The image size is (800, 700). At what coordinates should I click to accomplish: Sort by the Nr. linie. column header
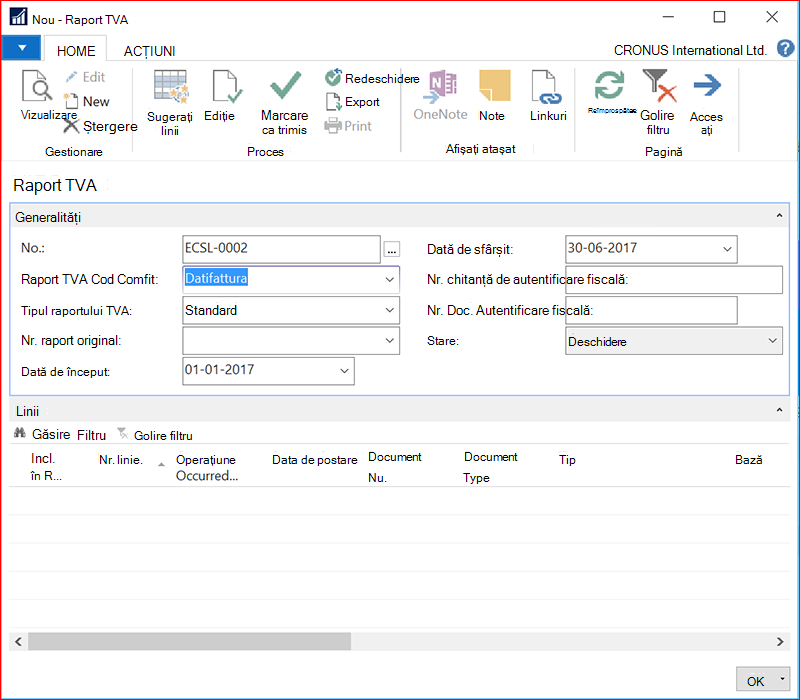point(121,460)
